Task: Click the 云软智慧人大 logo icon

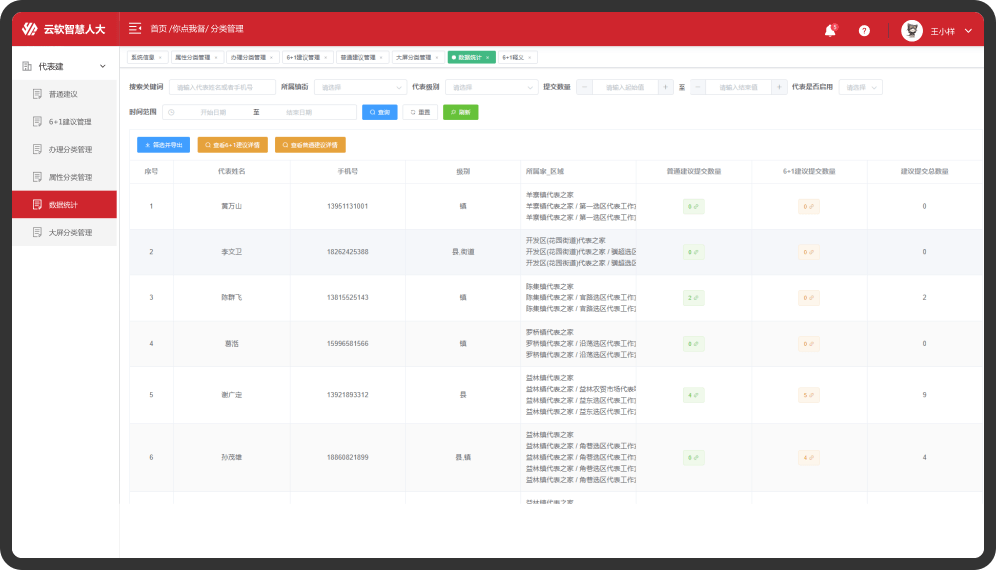Action: [x=30, y=30]
